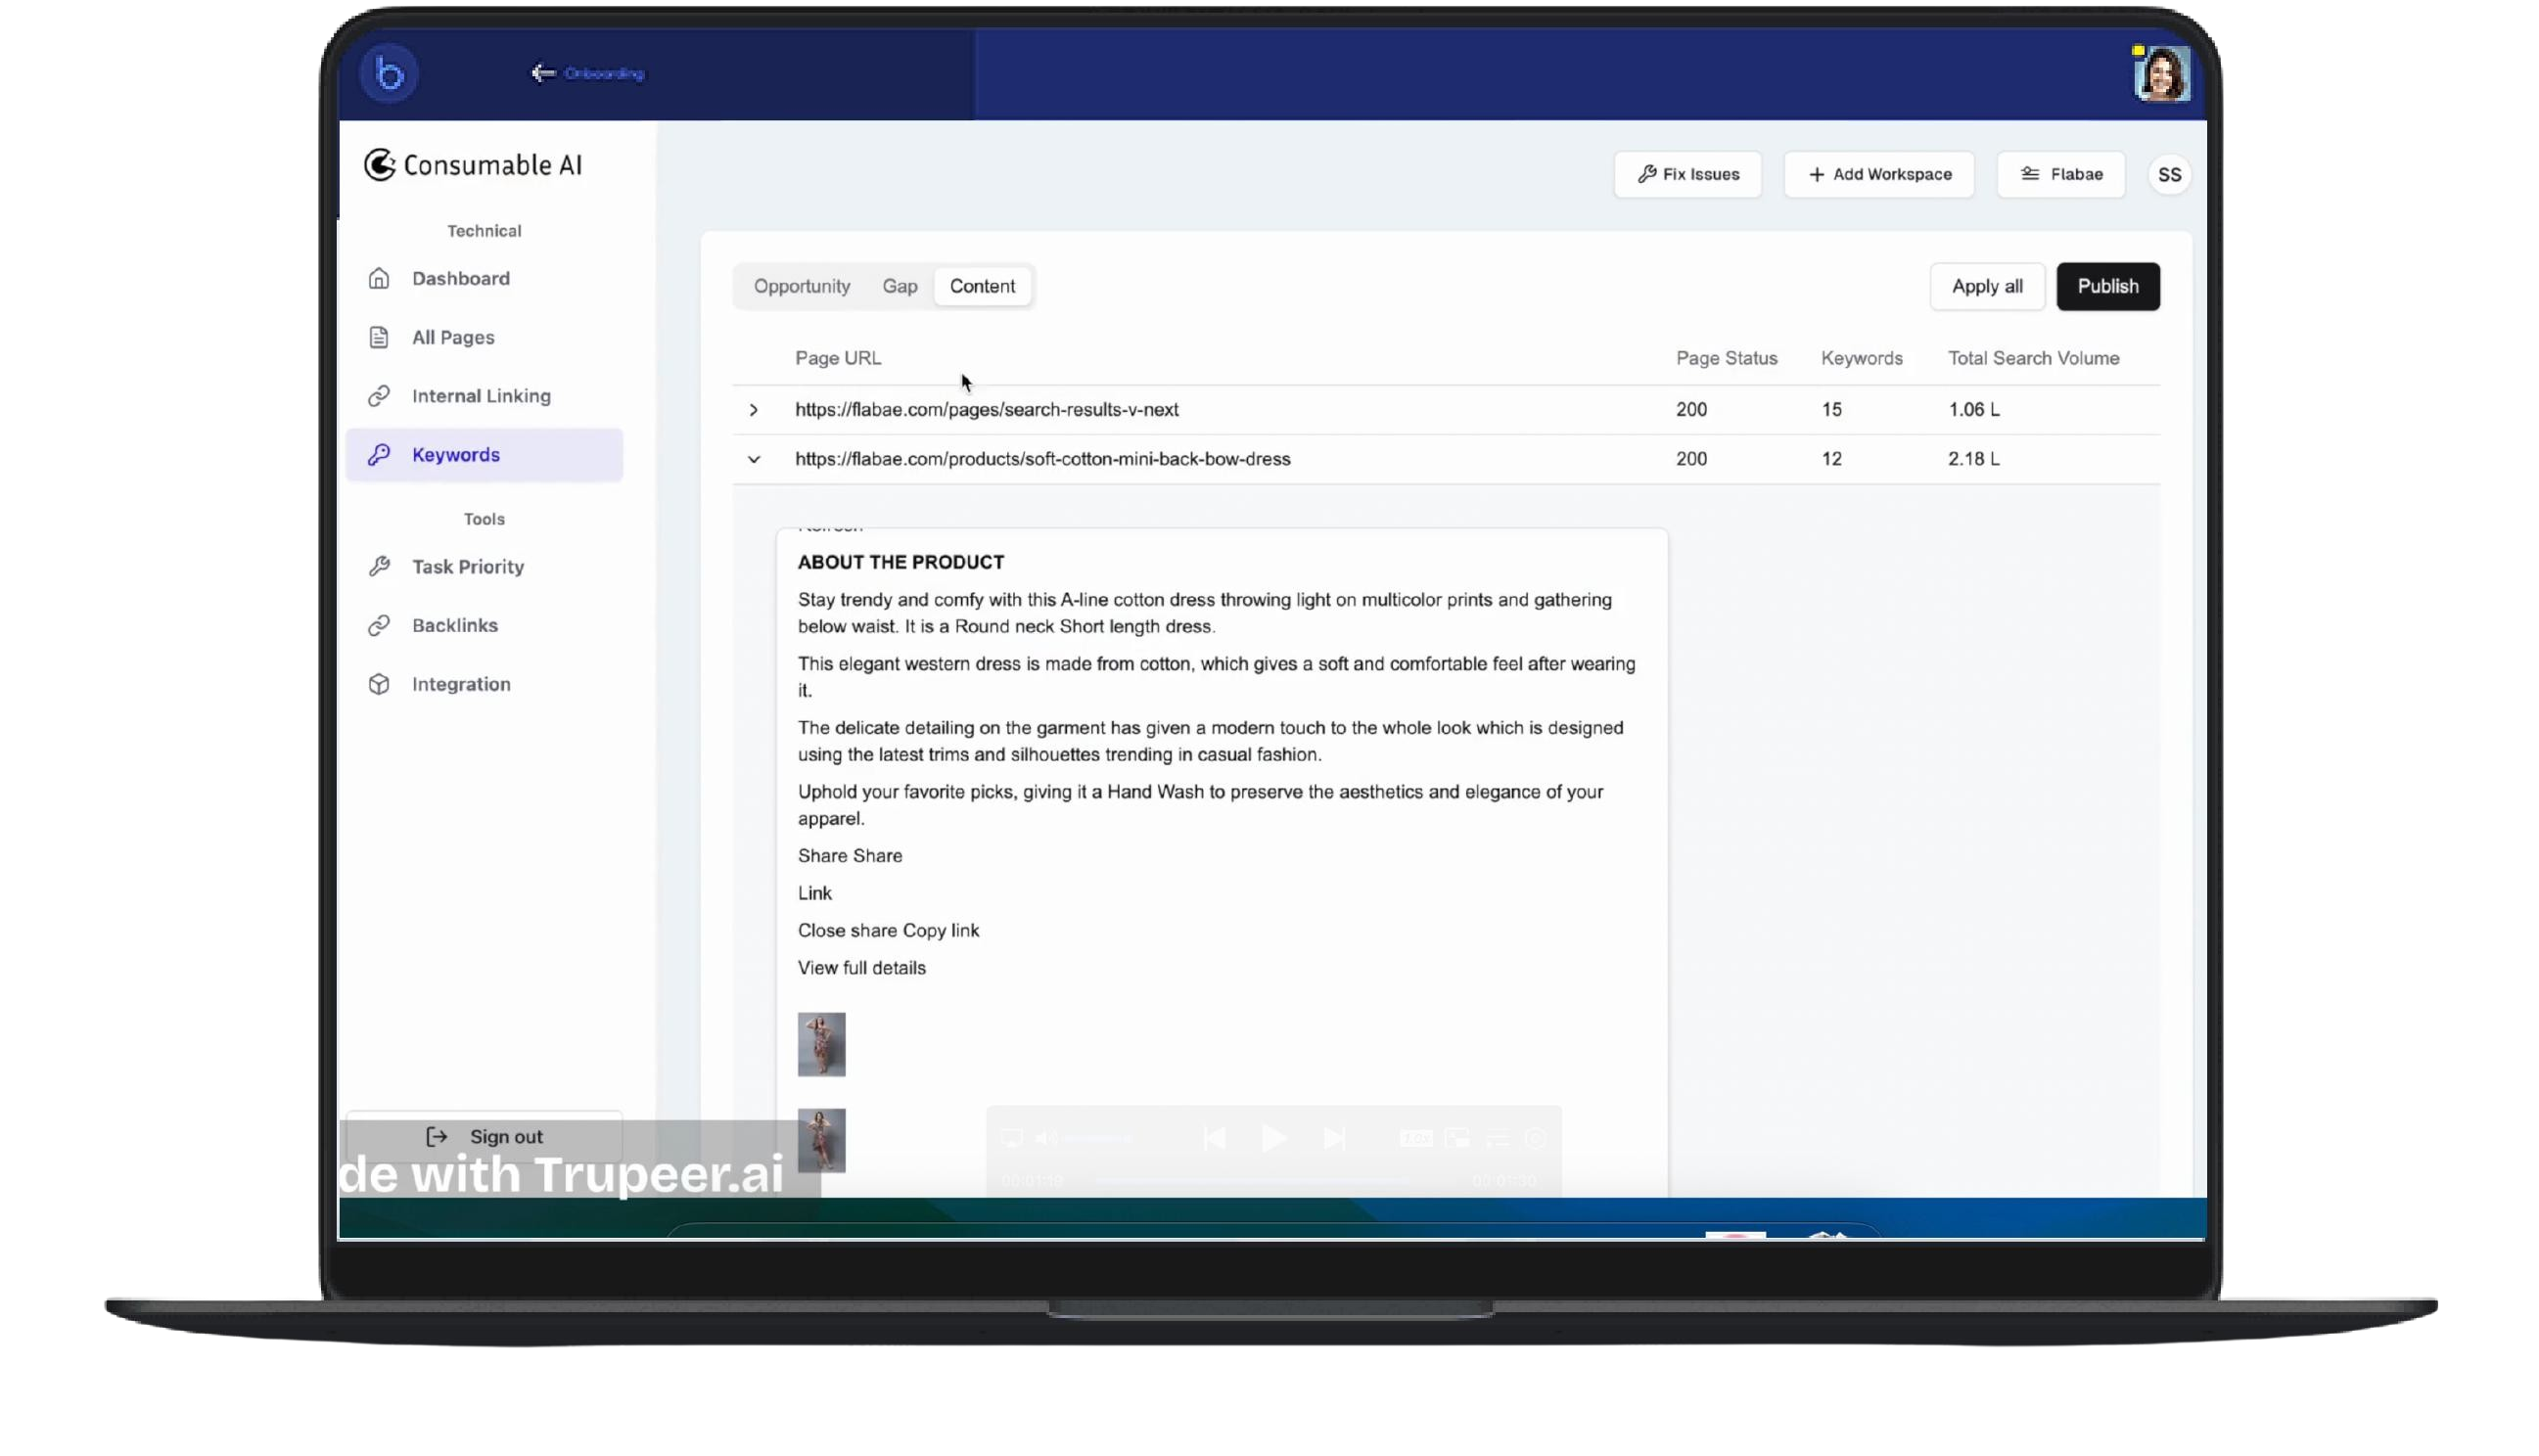The image size is (2539, 1456).
Task: Click the keywords count 12
Action: tap(1831, 459)
